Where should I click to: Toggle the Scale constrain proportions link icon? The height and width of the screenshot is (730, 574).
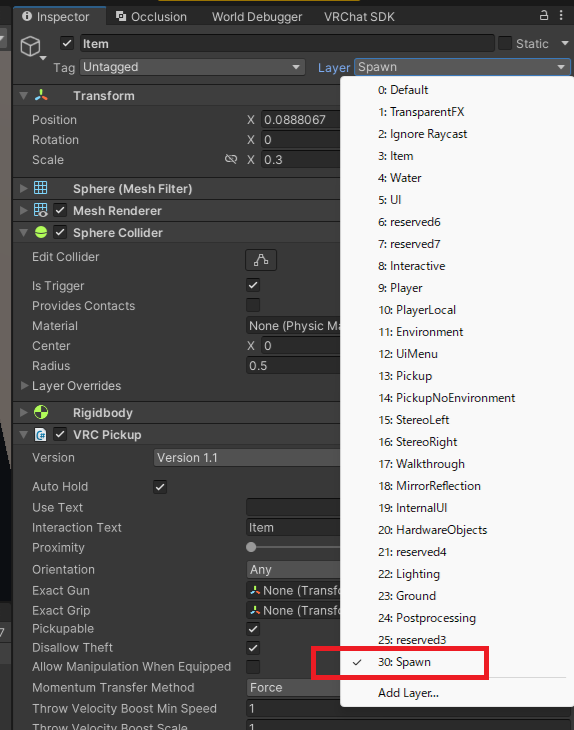(x=230, y=159)
